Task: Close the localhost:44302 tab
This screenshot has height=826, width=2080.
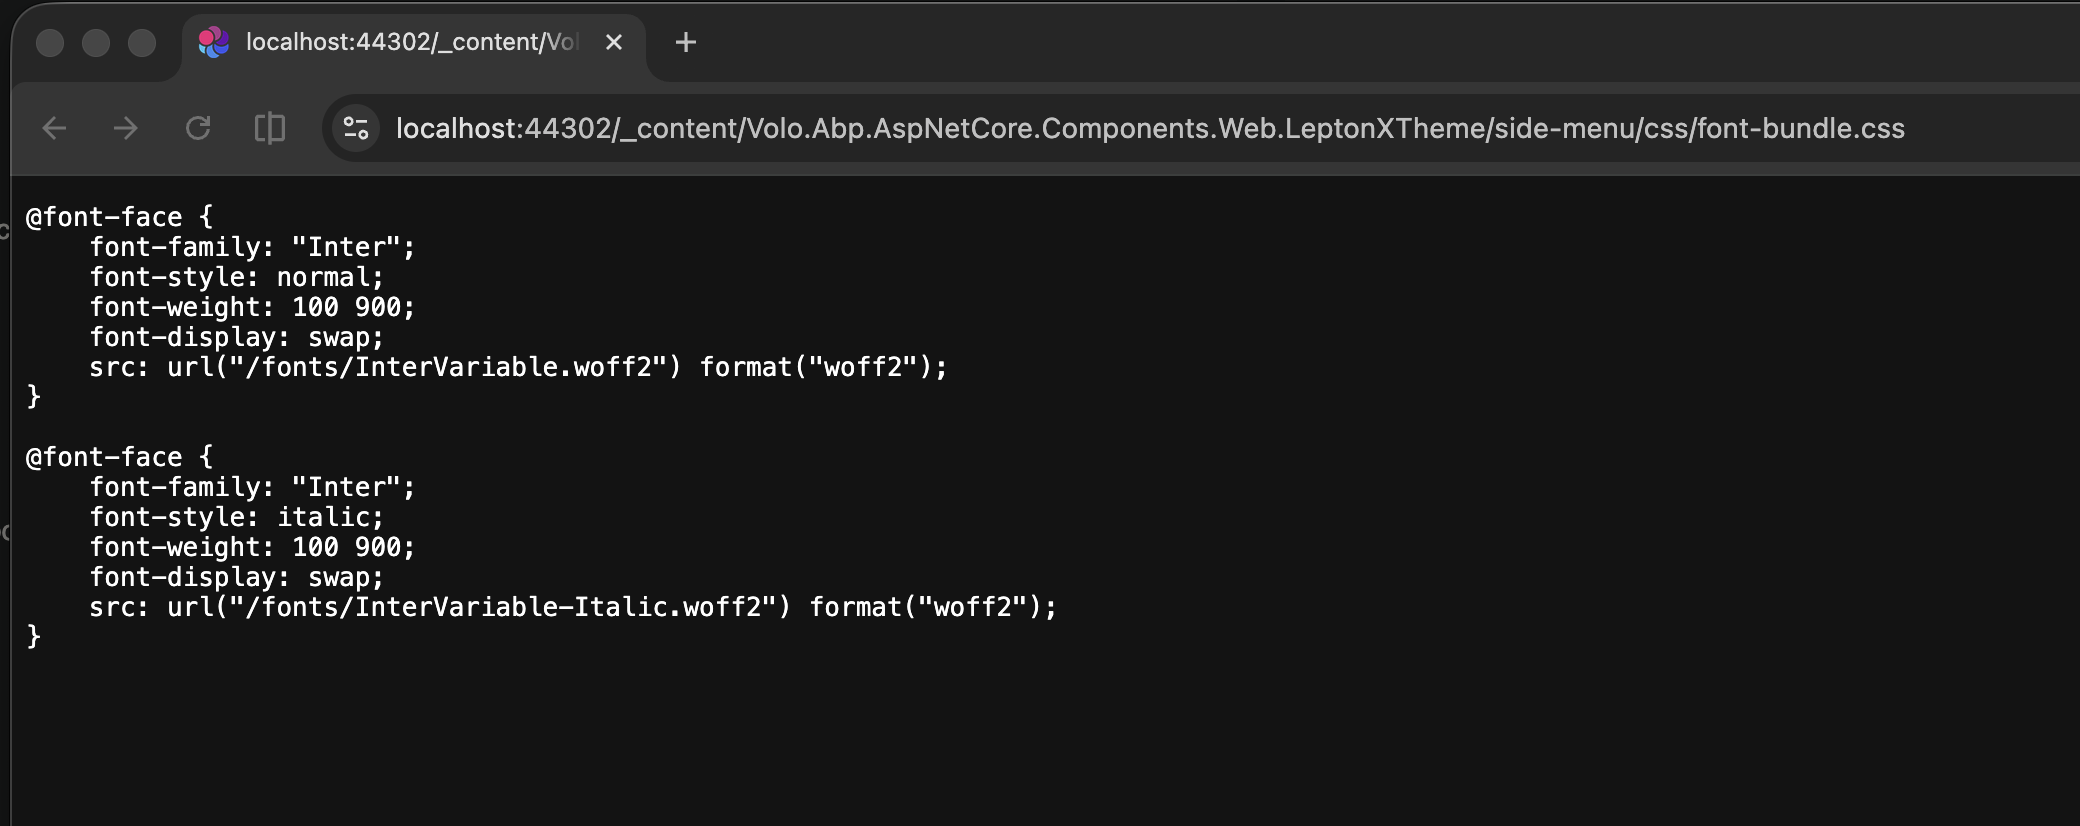Action: click(614, 42)
